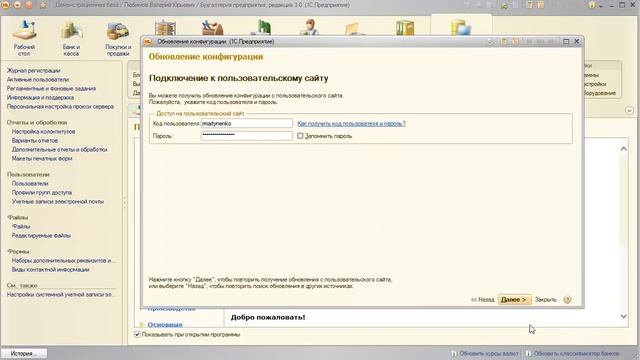Open Журнал регистрации
640x360 pixels.
click(33, 71)
